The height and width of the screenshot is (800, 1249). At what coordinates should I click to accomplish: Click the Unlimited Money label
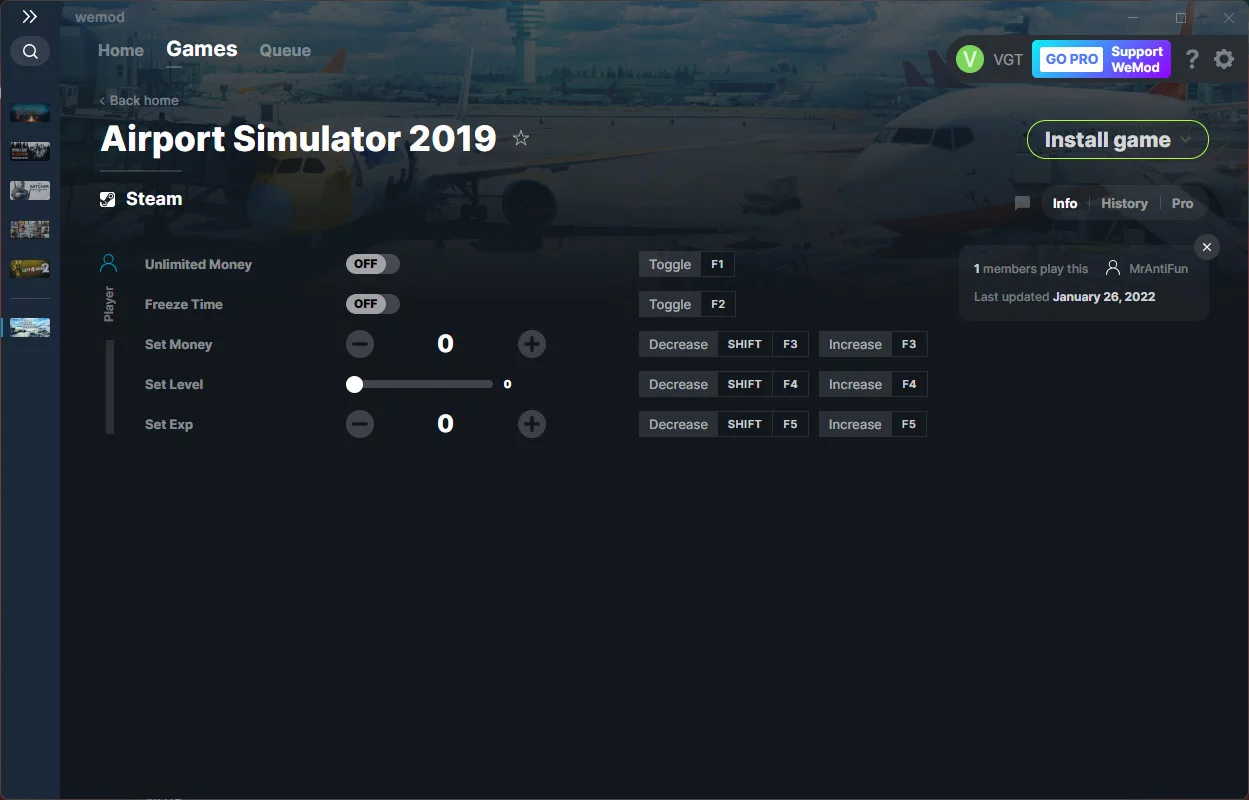(198, 264)
